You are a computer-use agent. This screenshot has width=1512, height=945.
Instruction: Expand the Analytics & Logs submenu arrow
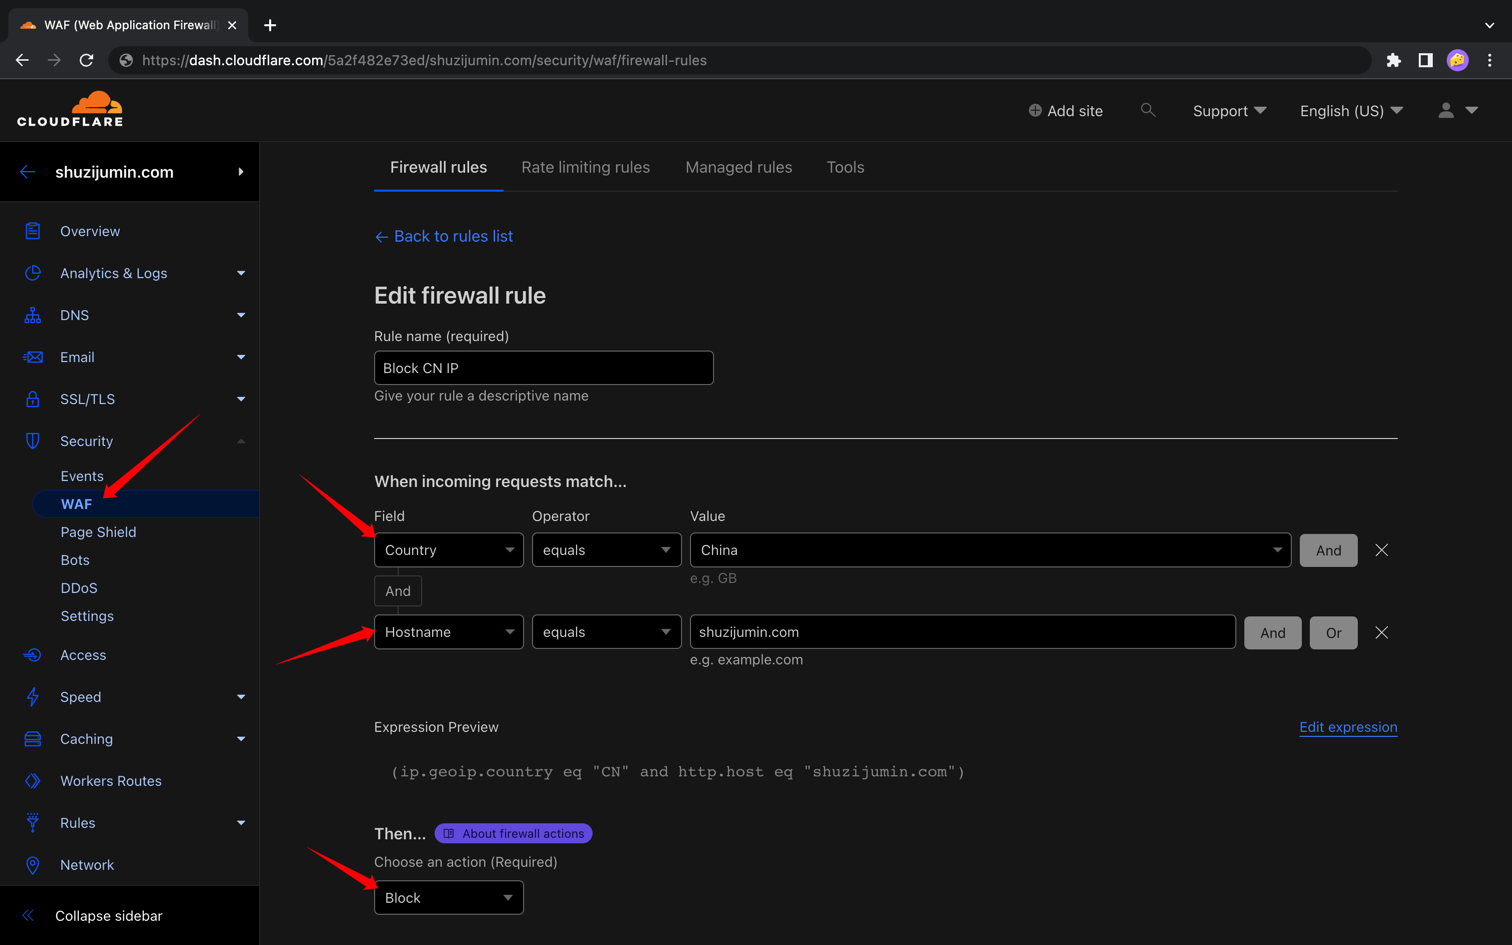point(241,273)
